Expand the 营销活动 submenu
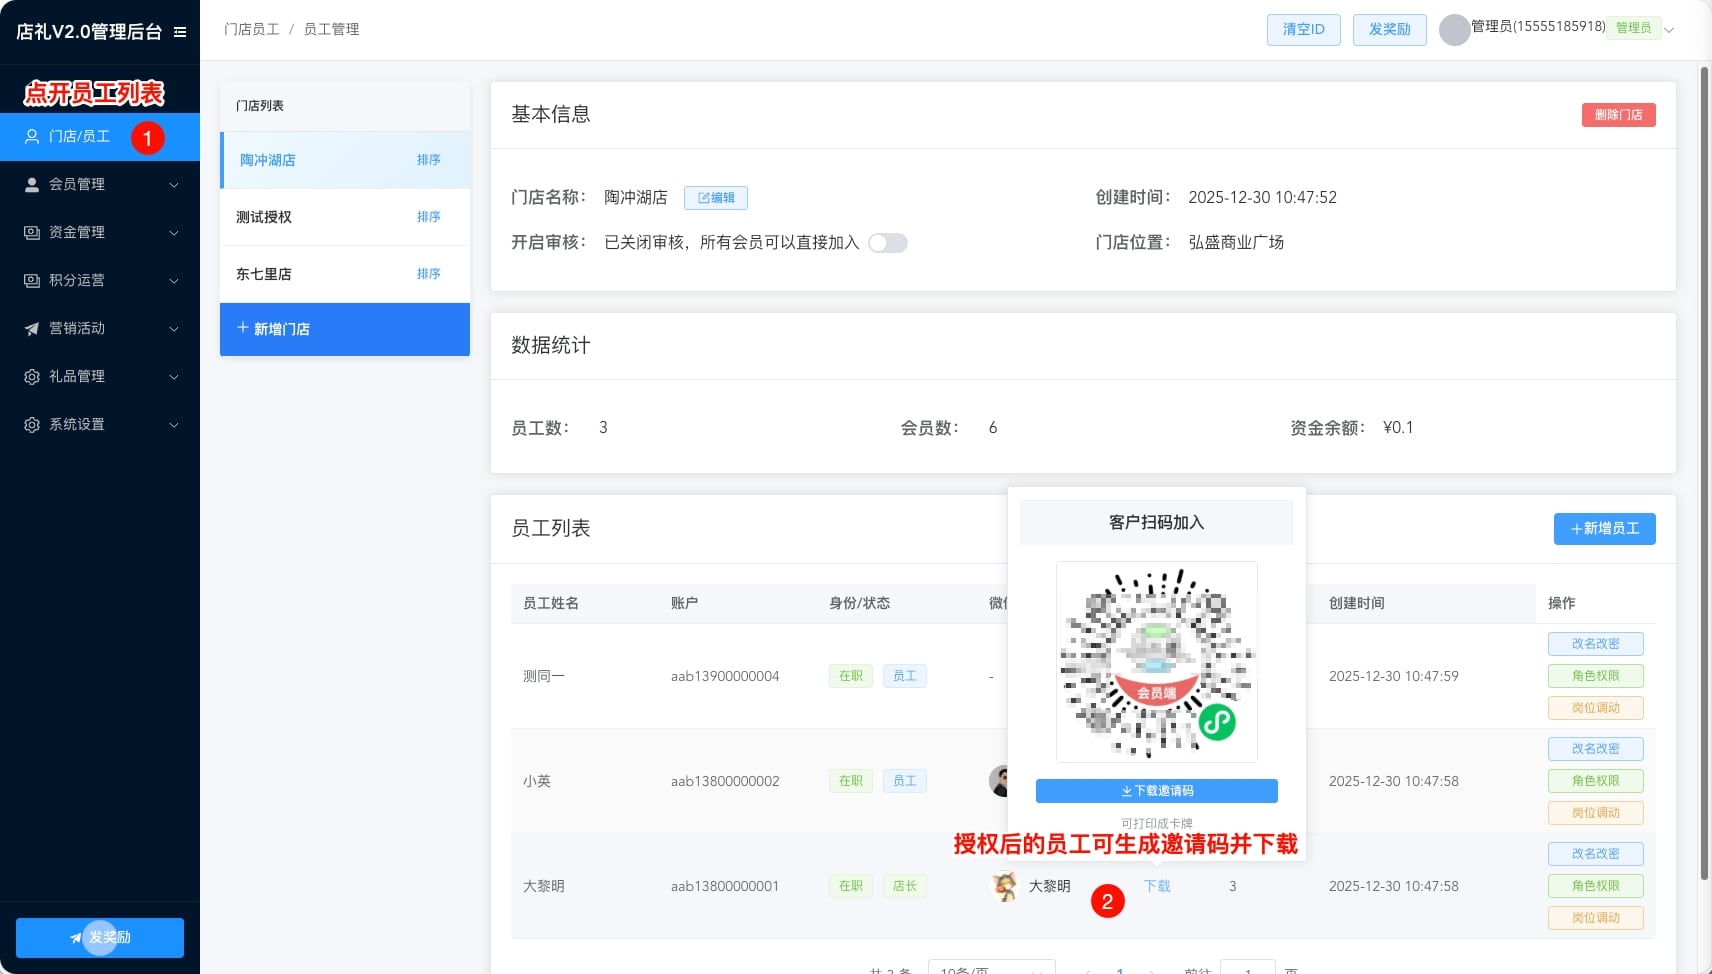Screen dimensions: 1712x974 [100, 329]
